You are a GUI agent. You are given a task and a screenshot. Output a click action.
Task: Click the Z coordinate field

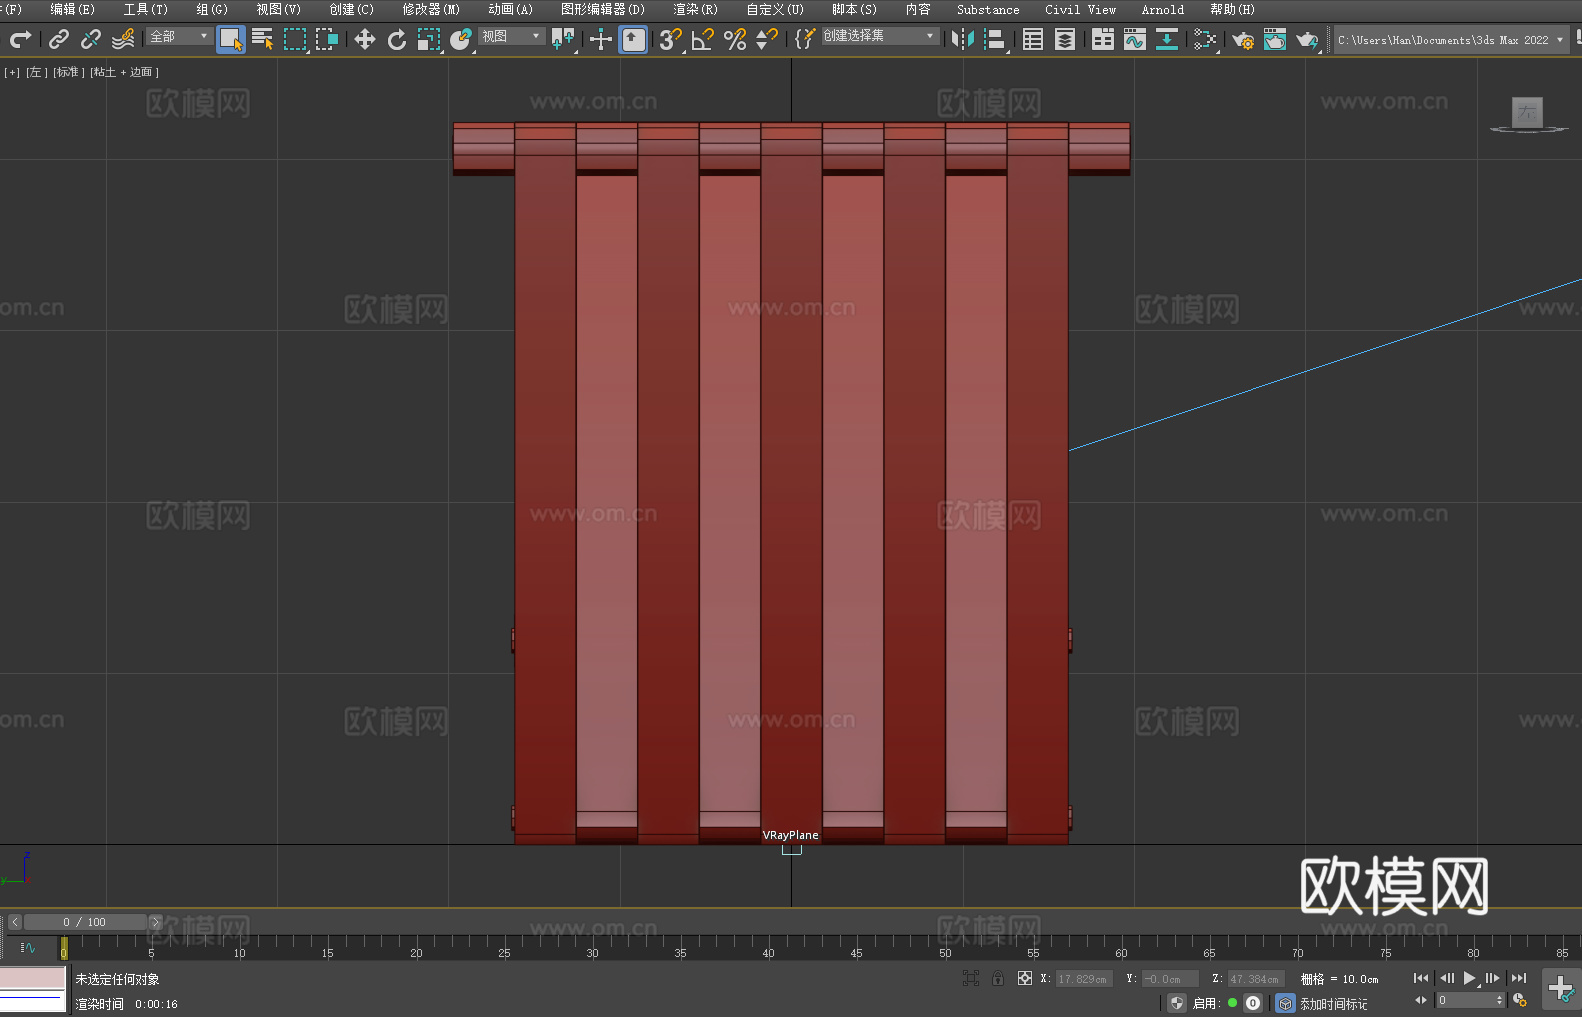[1255, 979]
